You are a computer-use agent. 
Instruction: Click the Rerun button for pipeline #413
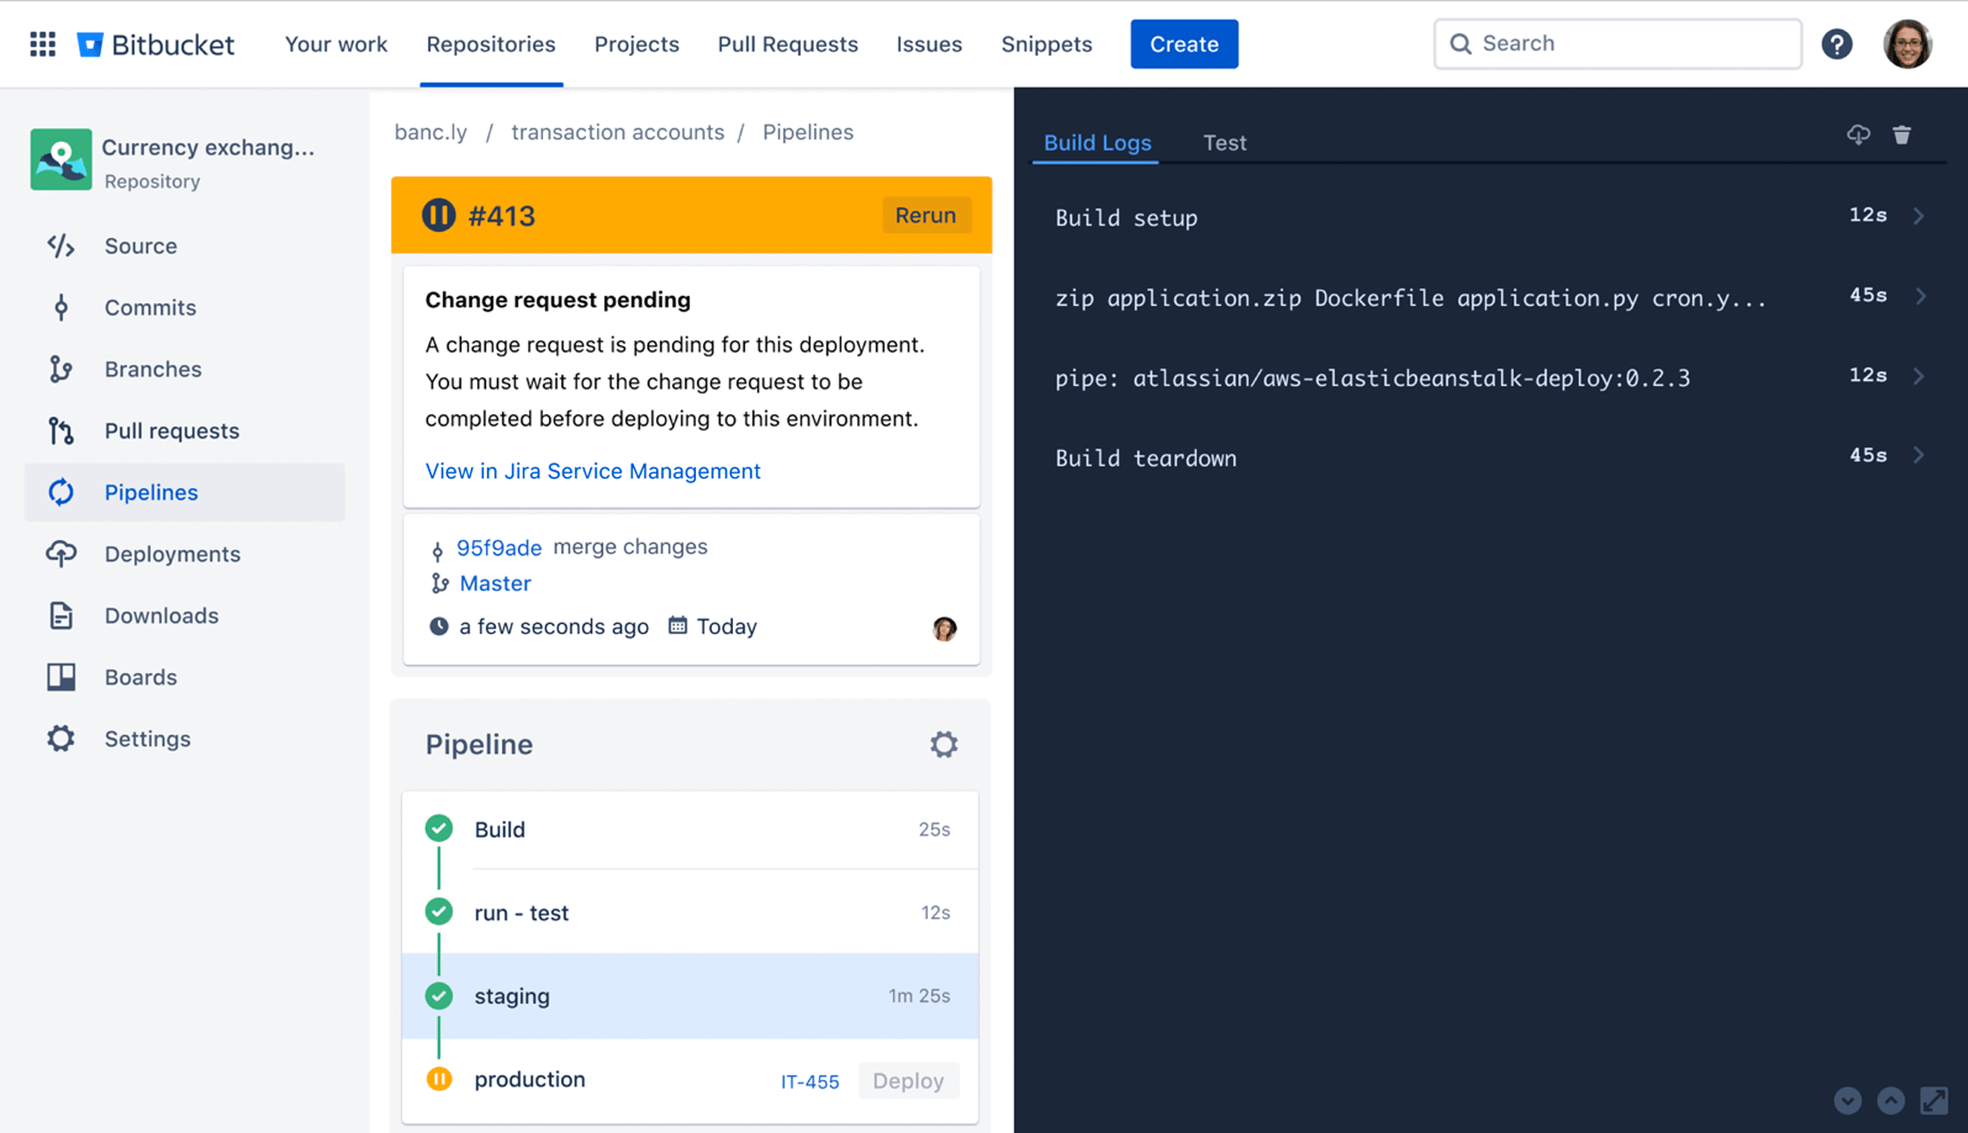[x=925, y=215]
